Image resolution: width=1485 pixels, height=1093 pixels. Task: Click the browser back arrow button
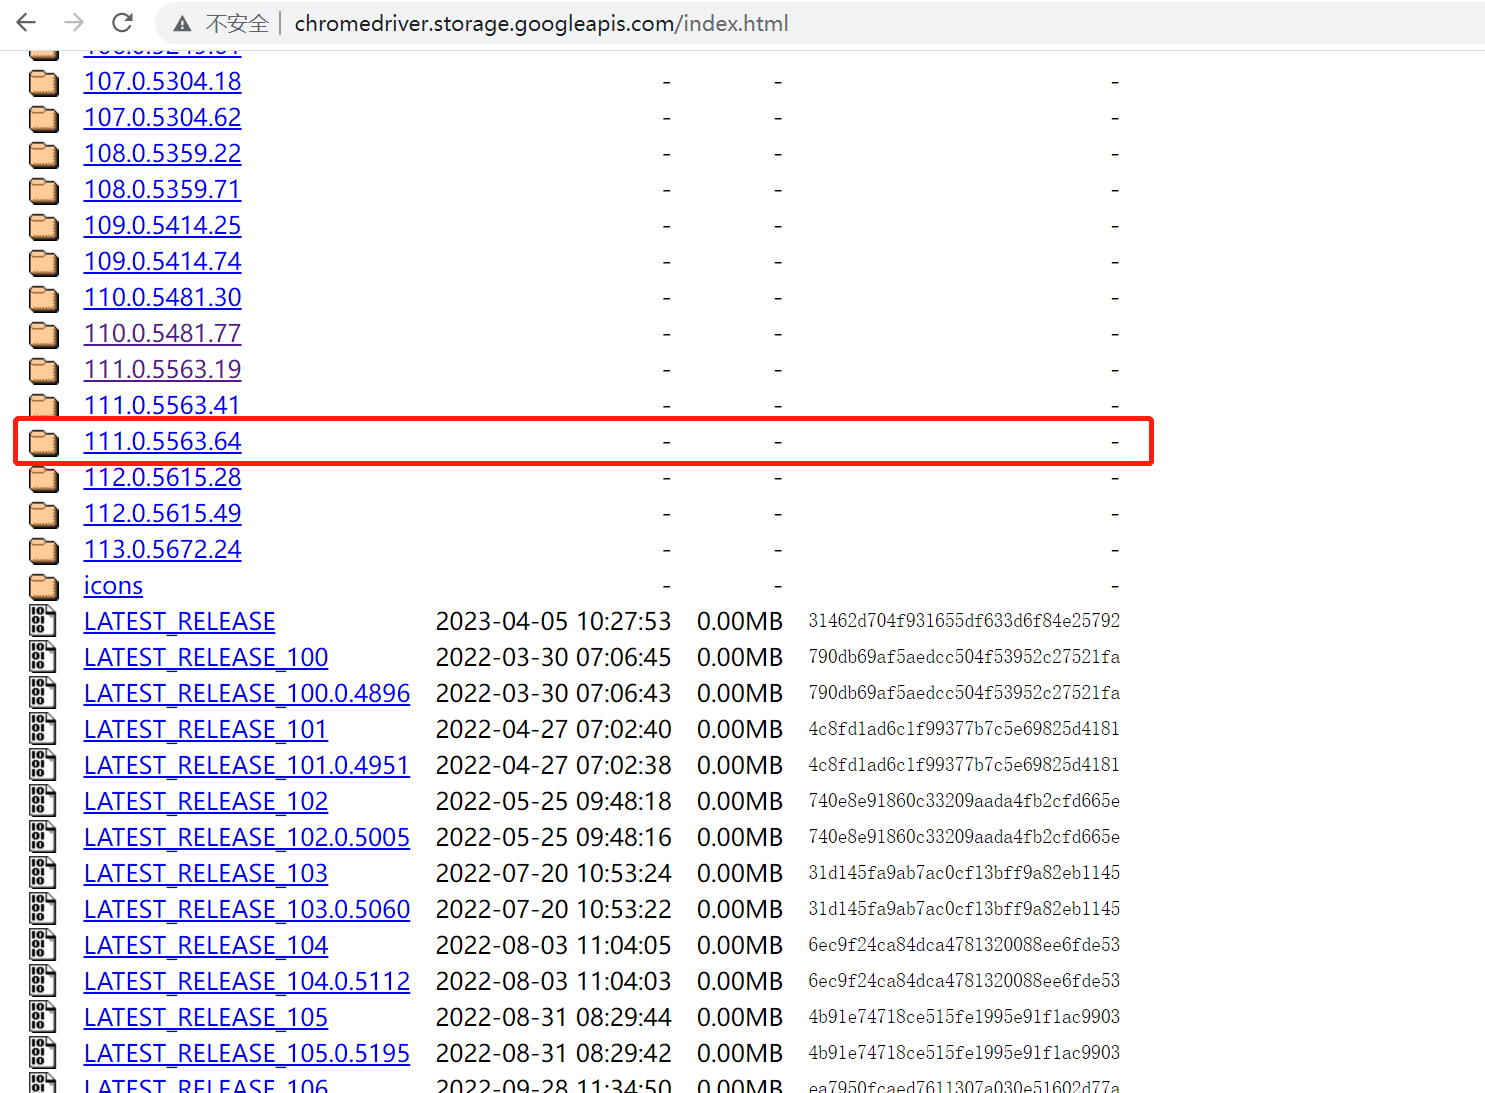pyautogui.click(x=27, y=22)
